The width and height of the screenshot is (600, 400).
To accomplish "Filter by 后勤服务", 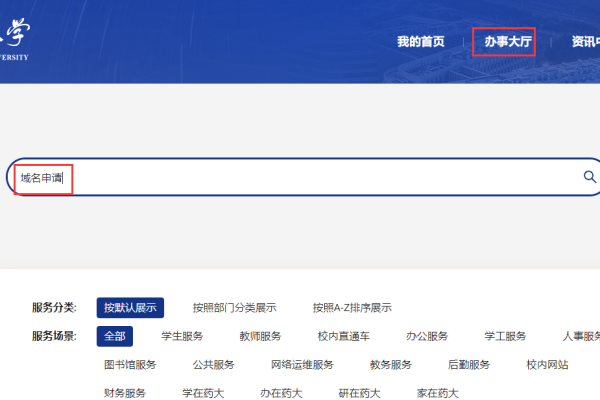I will (x=469, y=364).
